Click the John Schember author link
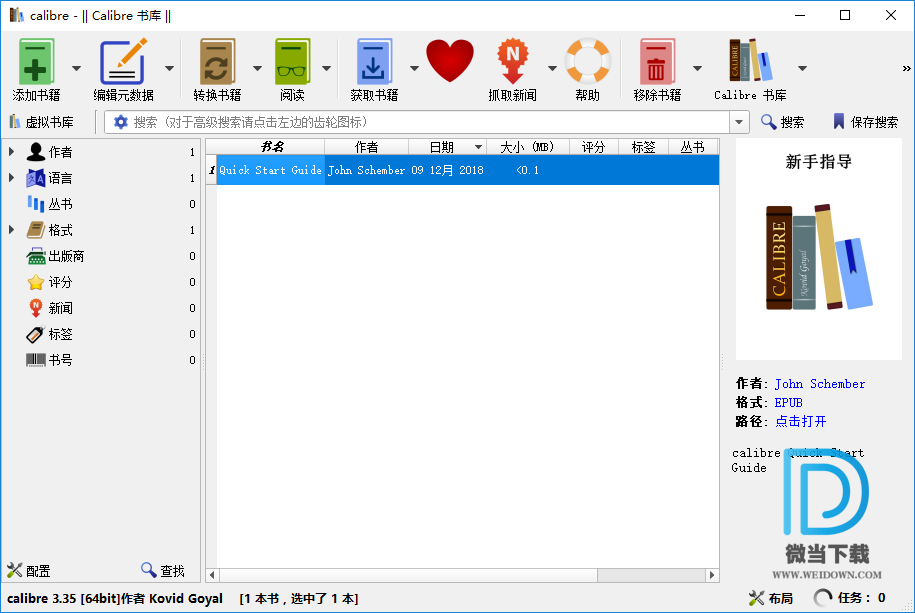The width and height of the screenshot is (915, 613). (x=819, y=384)
